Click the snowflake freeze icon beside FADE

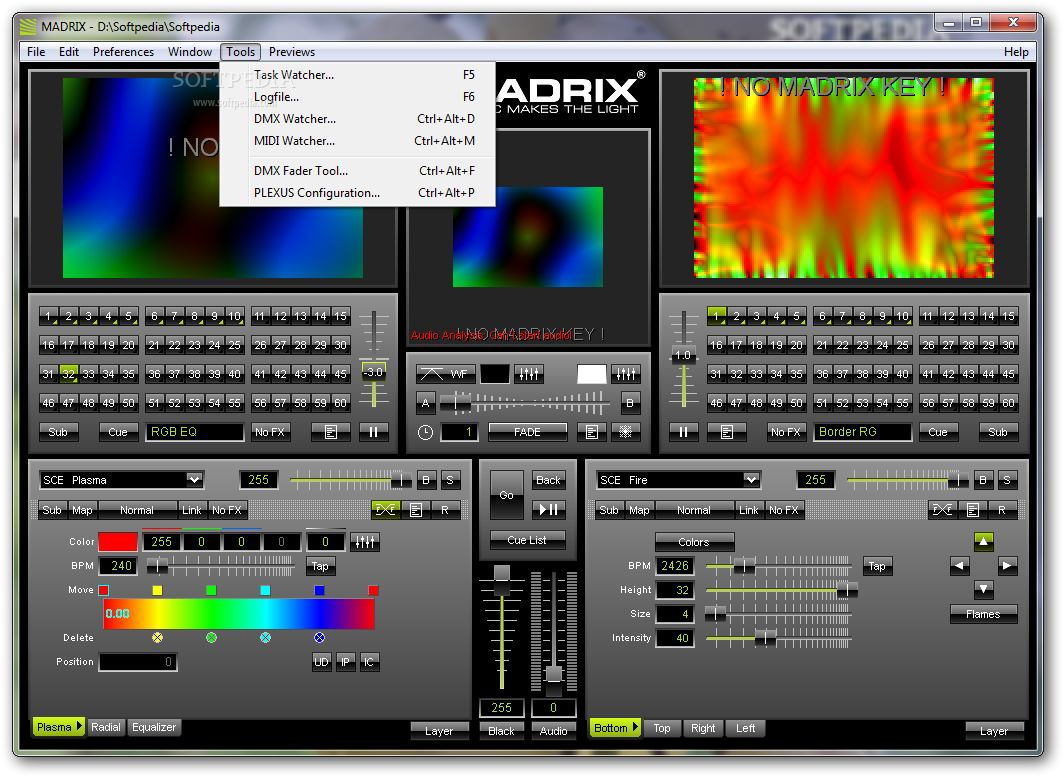pos(626,432)
